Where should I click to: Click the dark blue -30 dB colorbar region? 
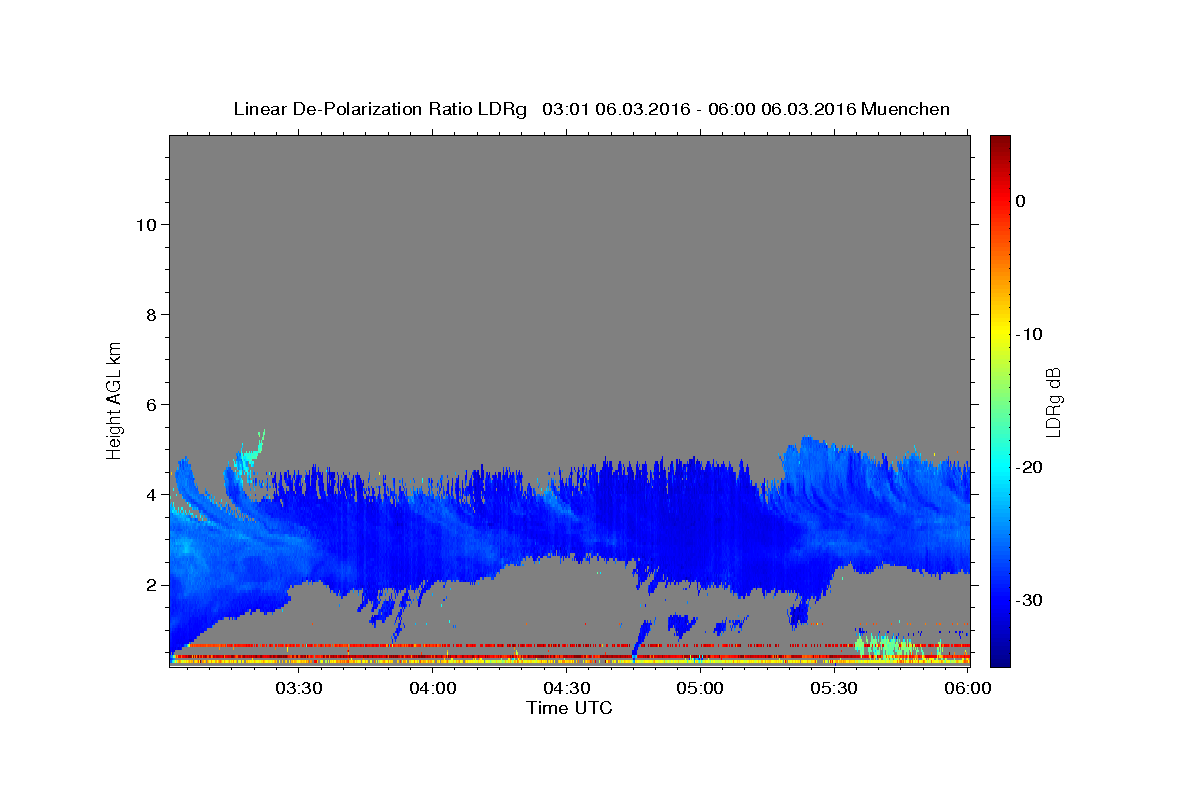1000,600
